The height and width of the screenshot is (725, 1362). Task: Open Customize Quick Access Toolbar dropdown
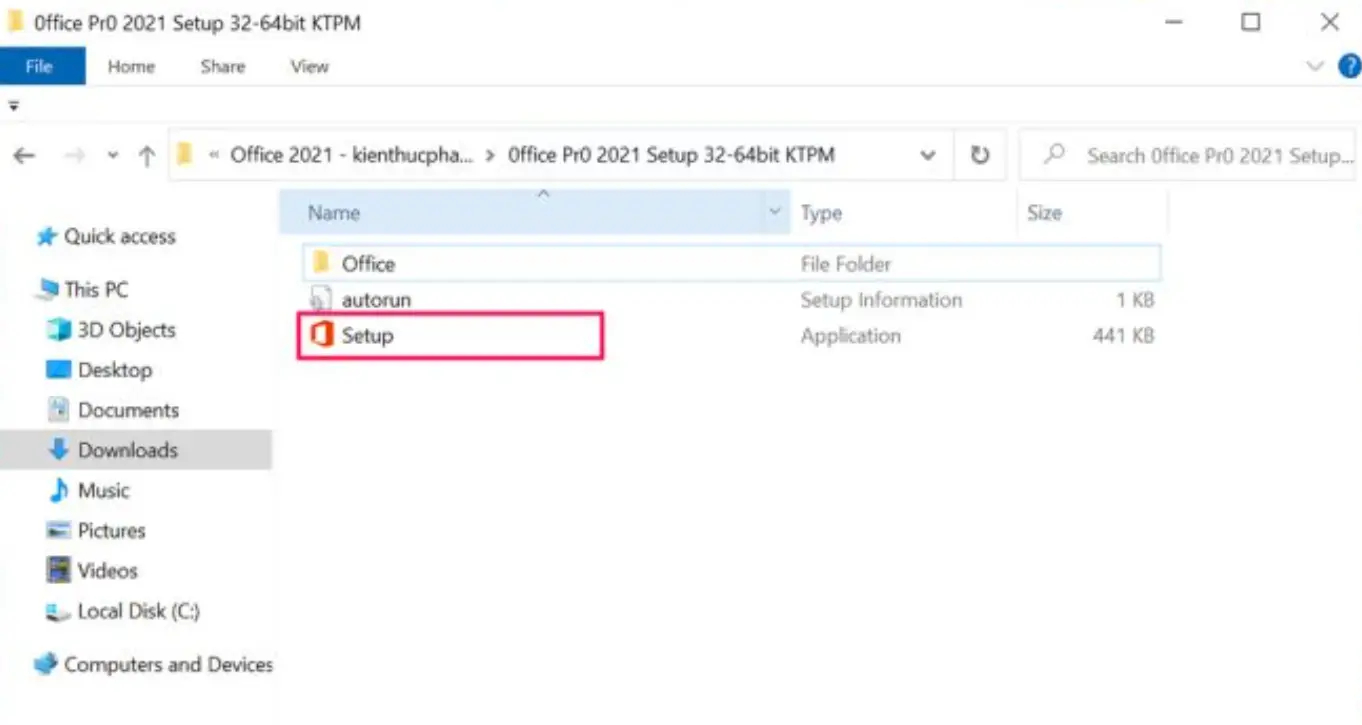click(x=14, y=105)
